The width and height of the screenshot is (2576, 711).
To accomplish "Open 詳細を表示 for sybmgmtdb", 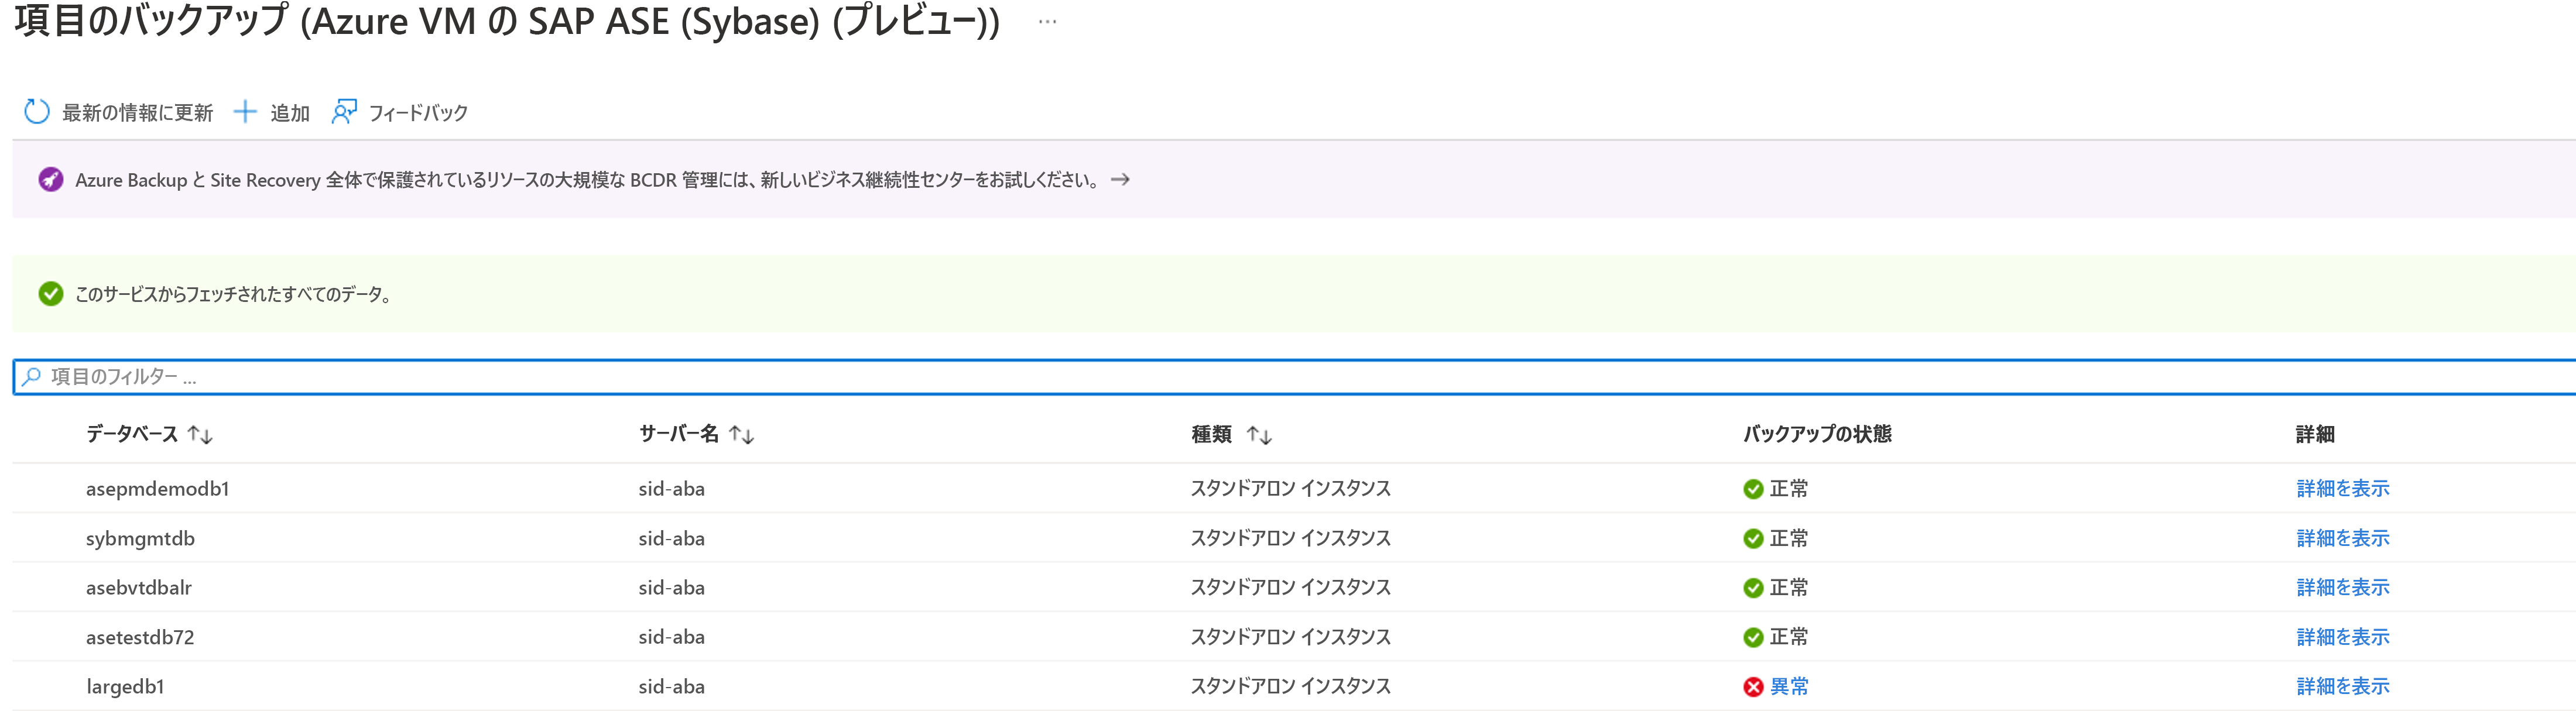I will click(x=2342, y=539).
